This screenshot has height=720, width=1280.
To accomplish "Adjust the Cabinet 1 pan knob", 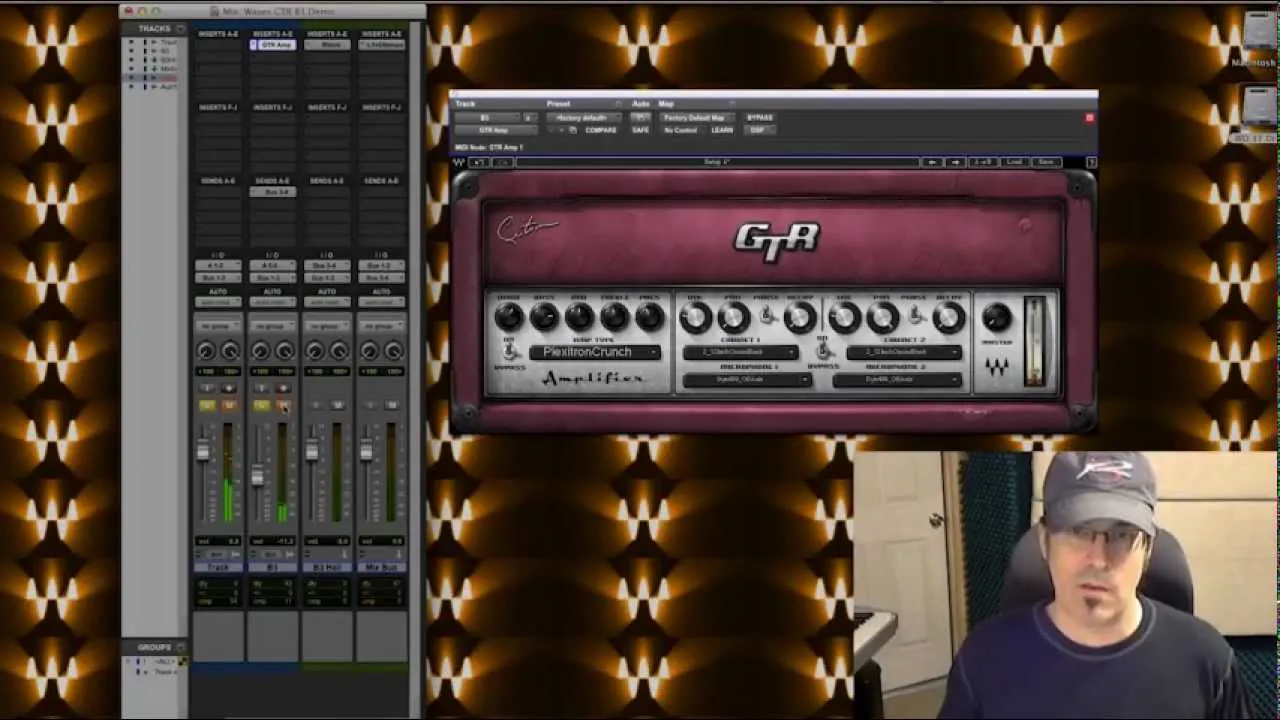I will (x=733, y=318).
